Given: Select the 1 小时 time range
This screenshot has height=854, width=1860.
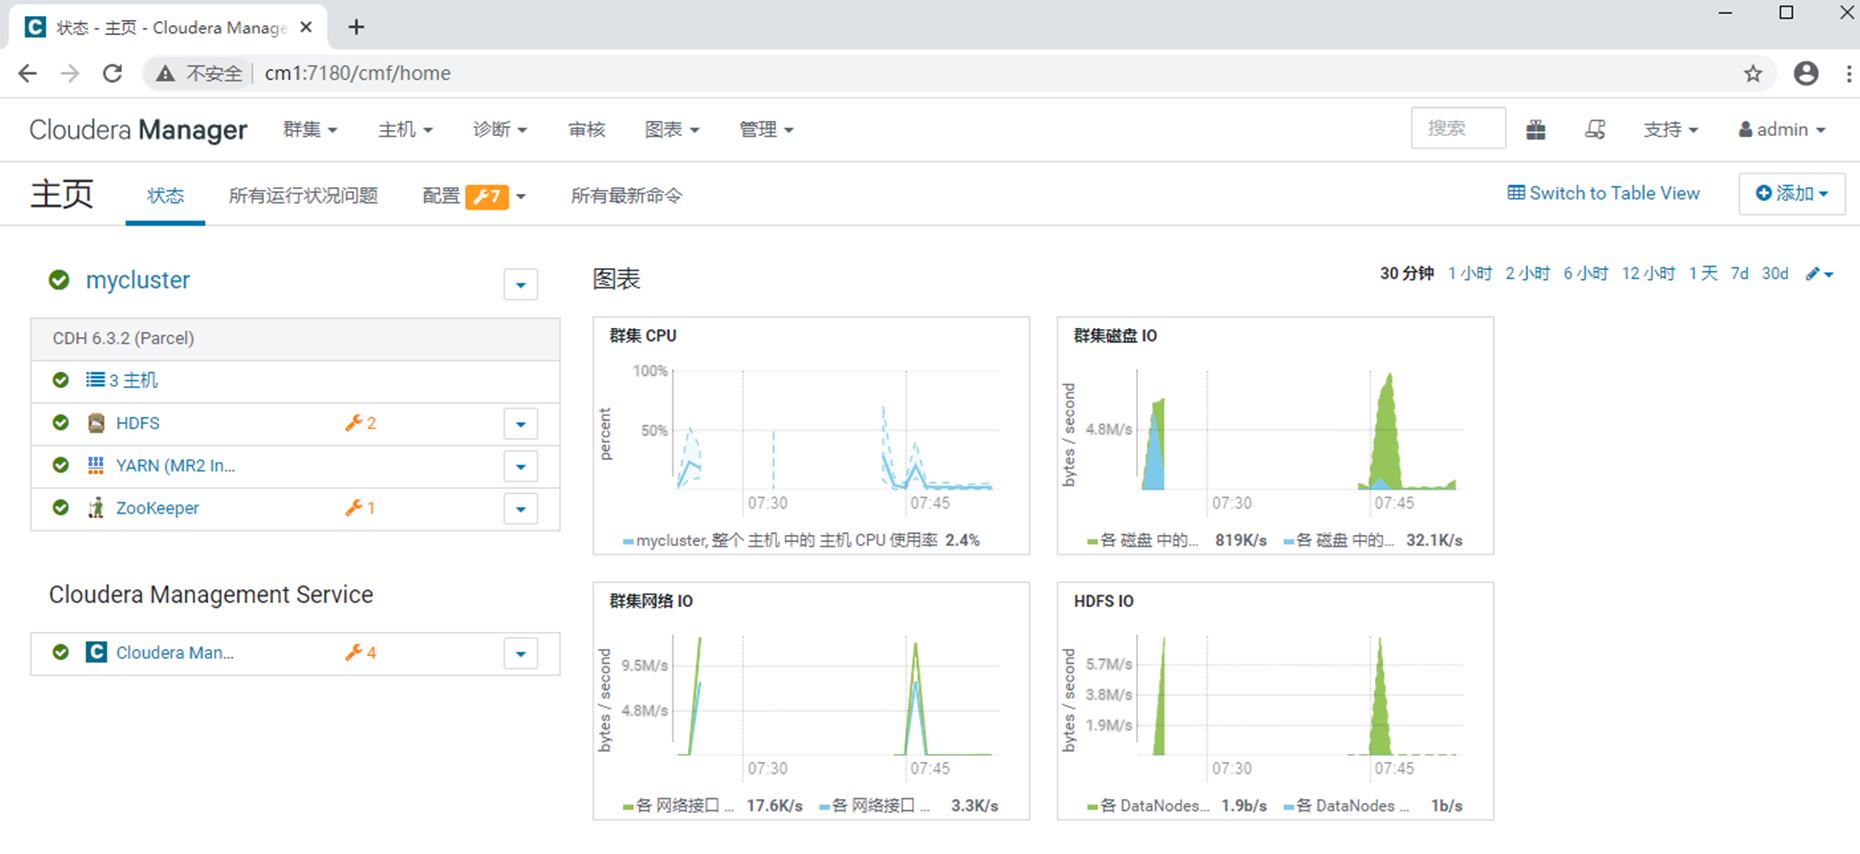Looking at the screenshot, I should pos(1469,274).
